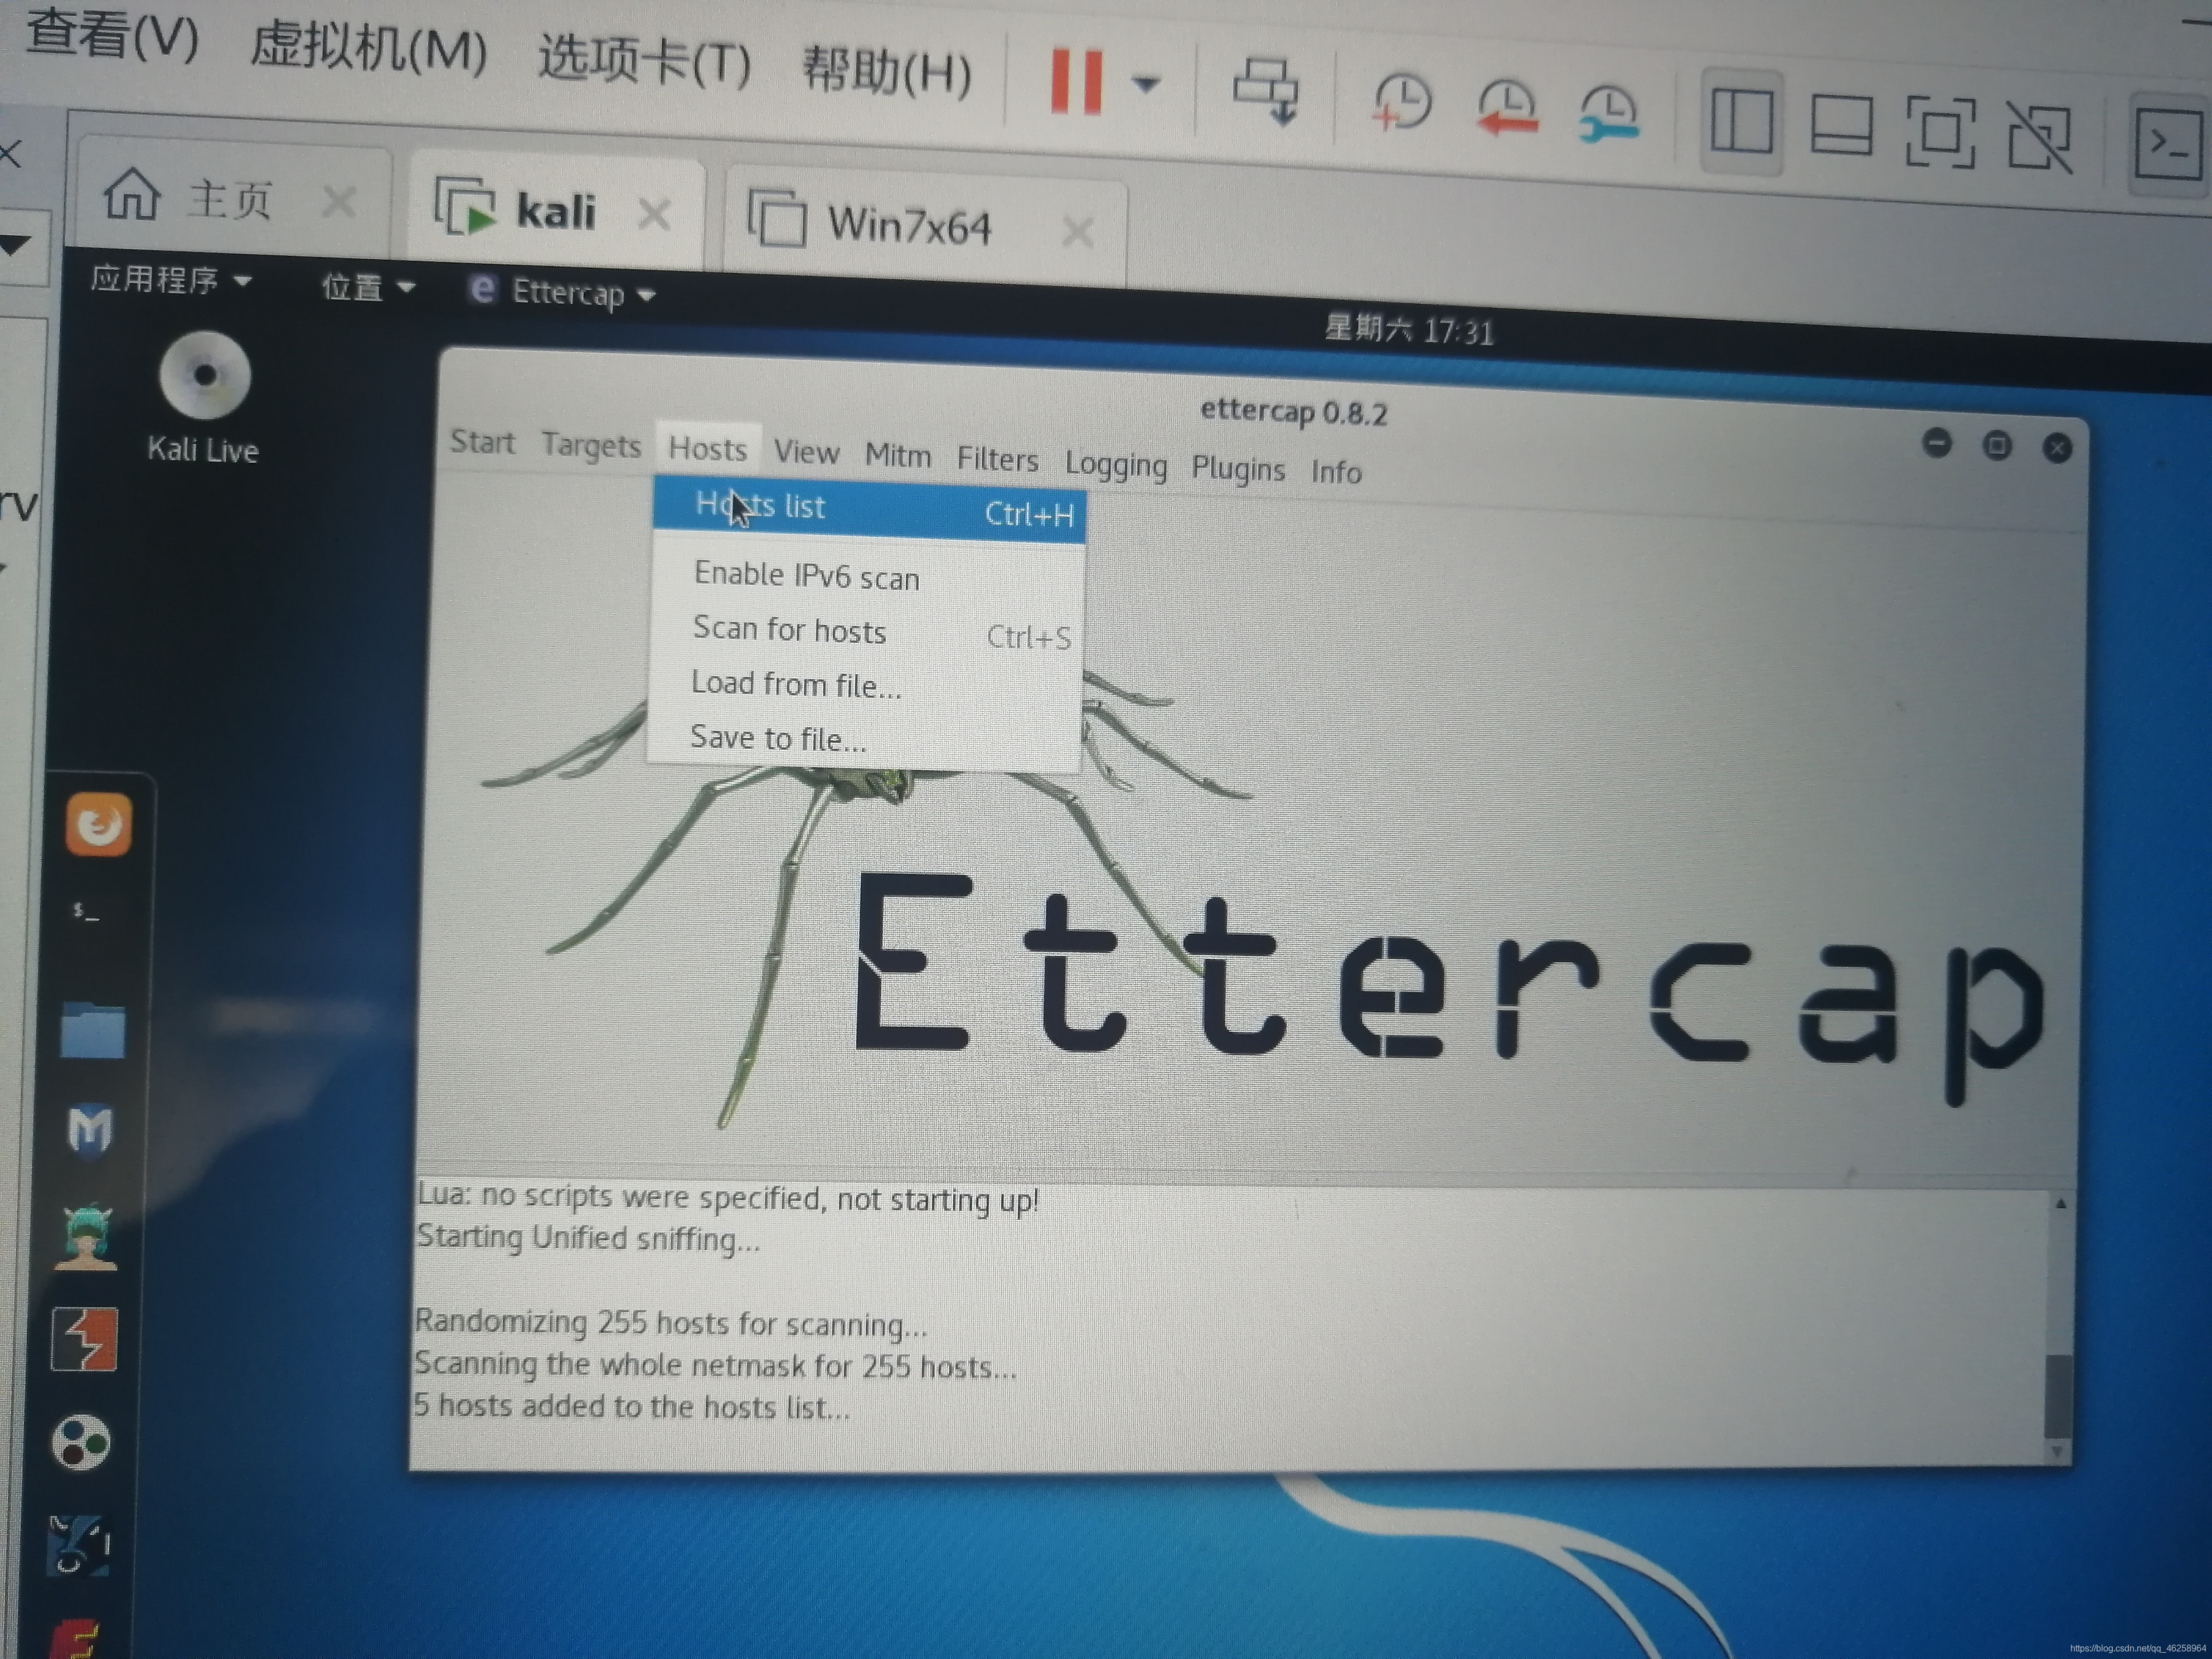Launch Burp Suite lightning dock icon

tap(84, 1339)
